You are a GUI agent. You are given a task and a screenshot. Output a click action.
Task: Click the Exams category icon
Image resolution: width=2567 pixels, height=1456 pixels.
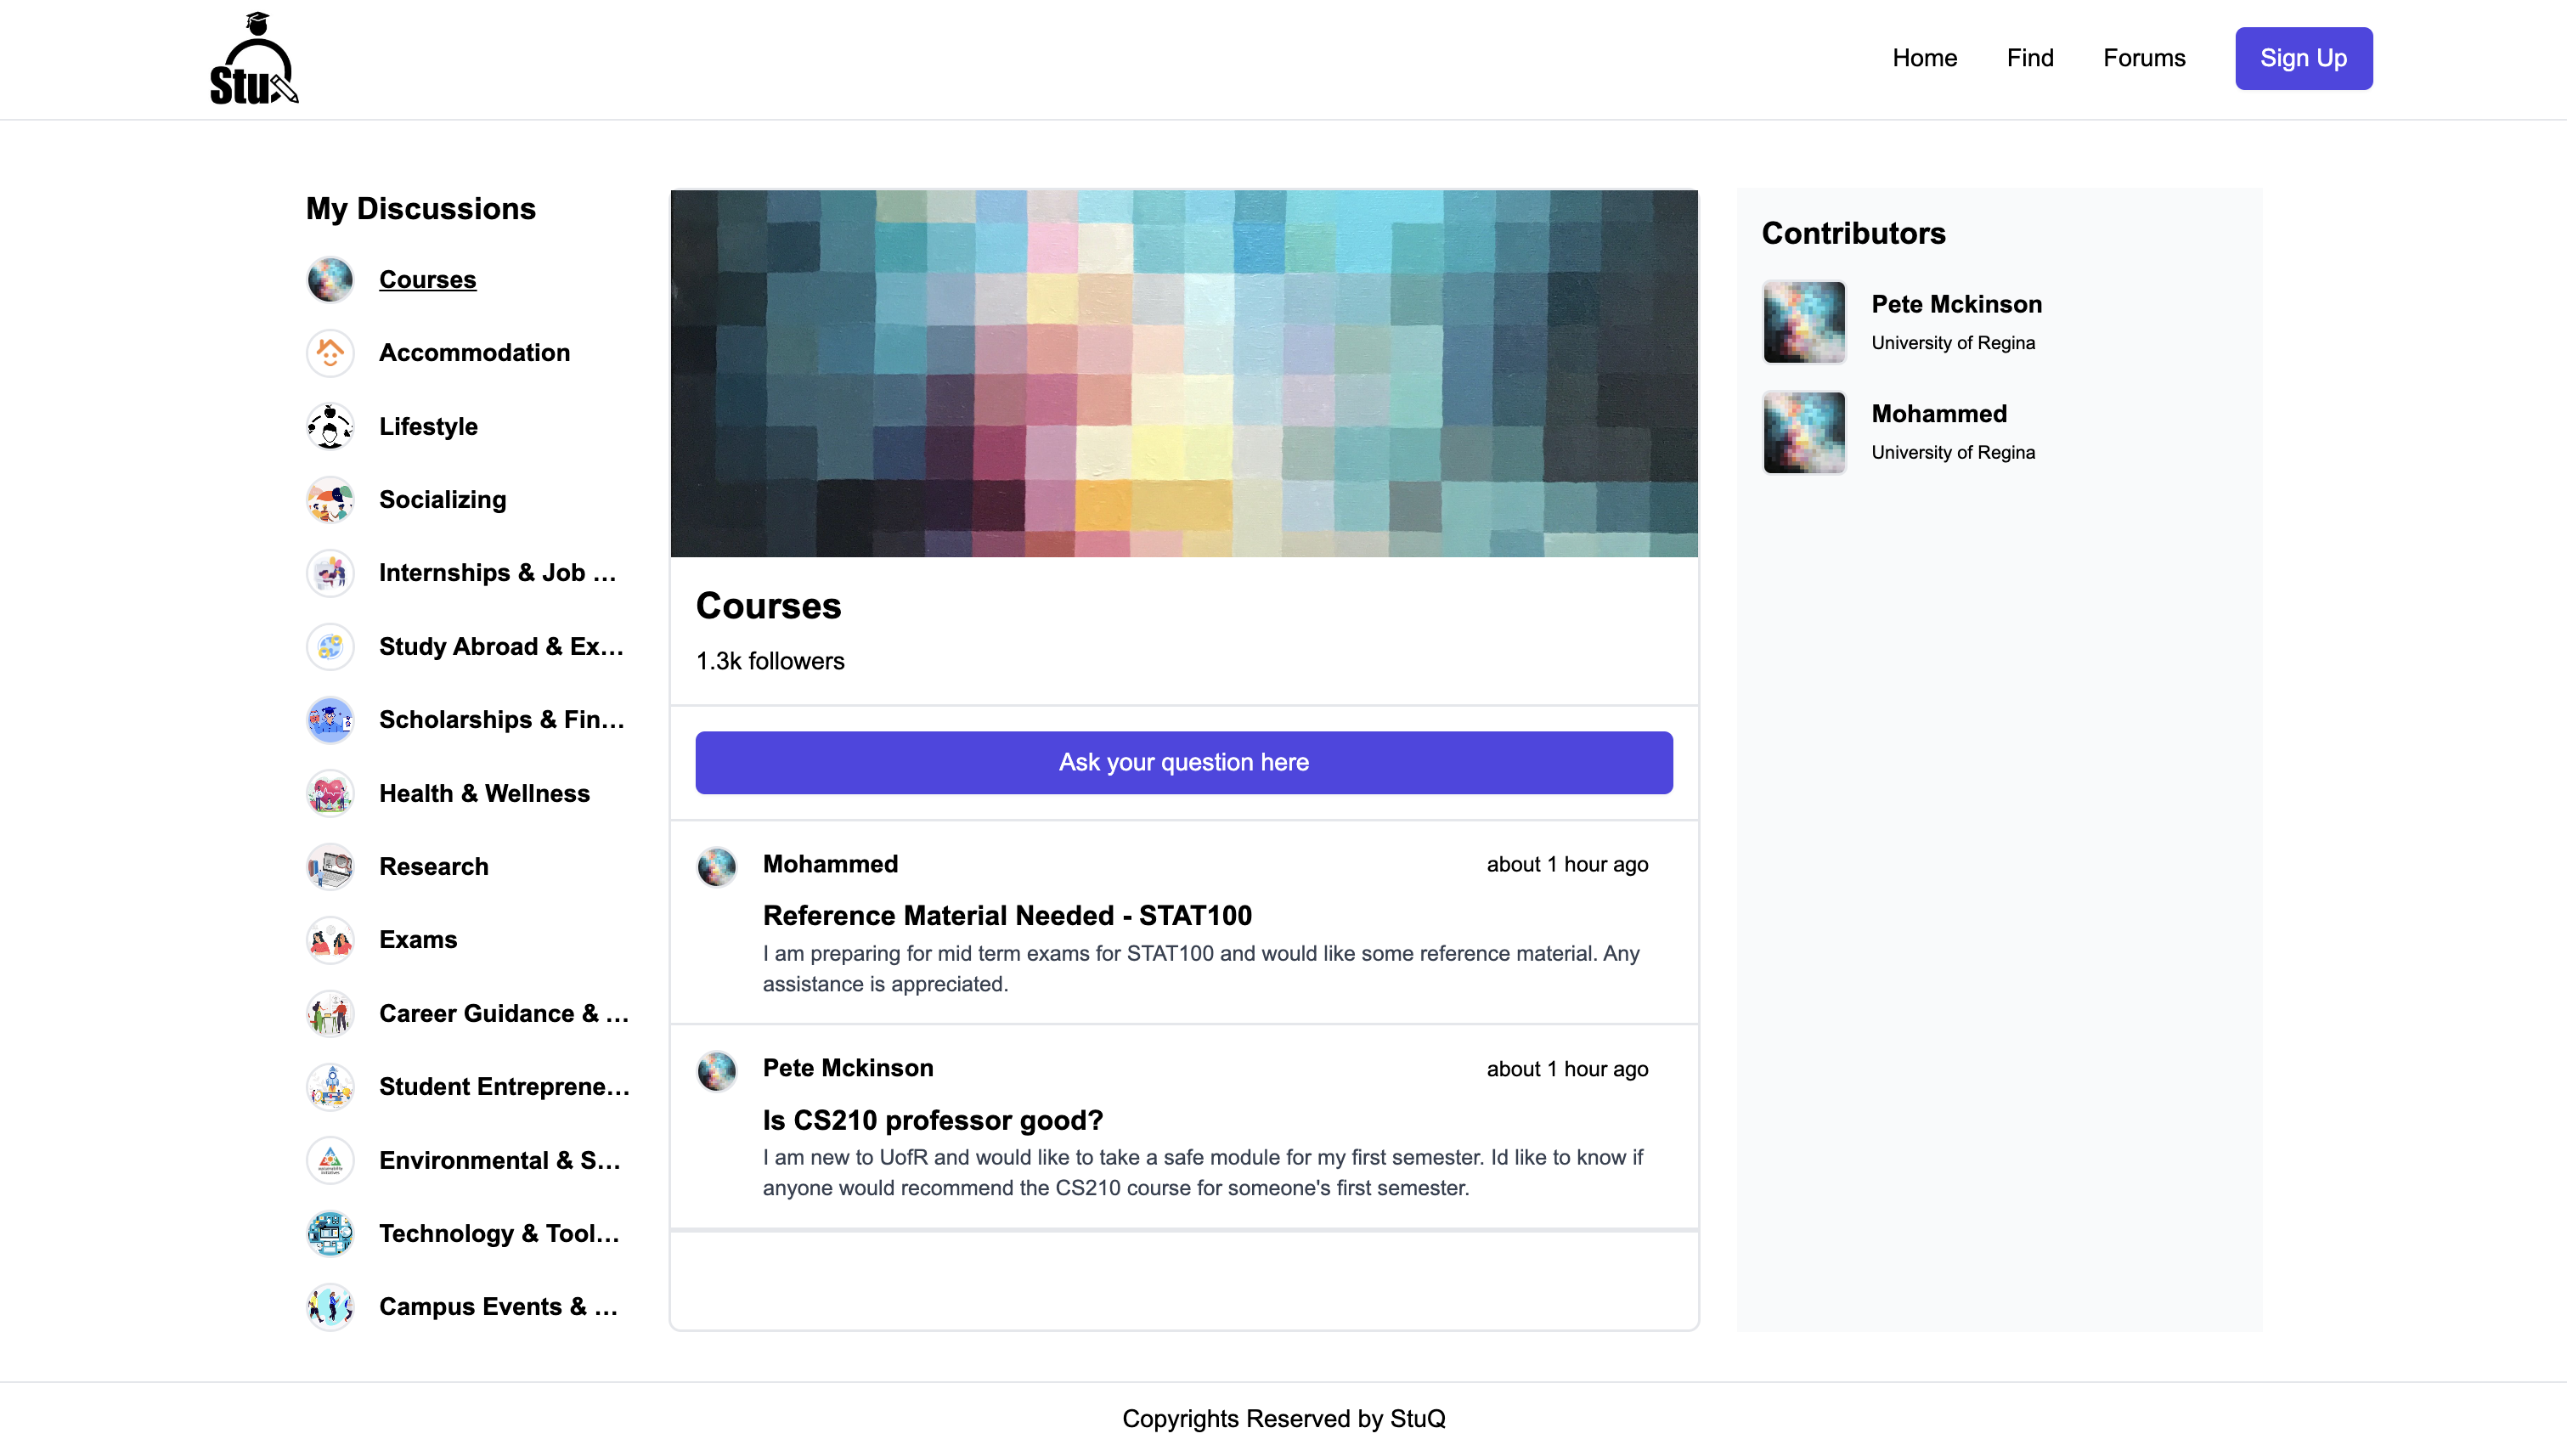[x=330, y=940]
